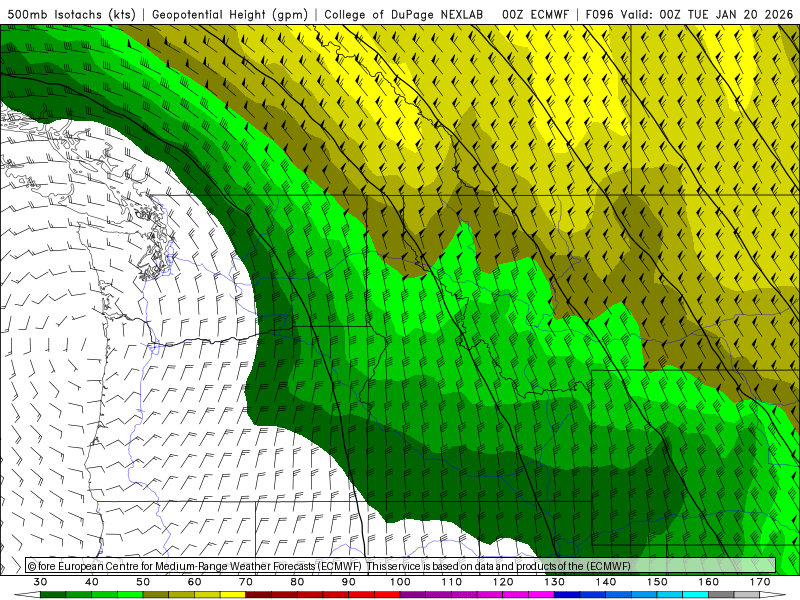
Task: Click the '140' label on color scale
Action: (606, 582)
